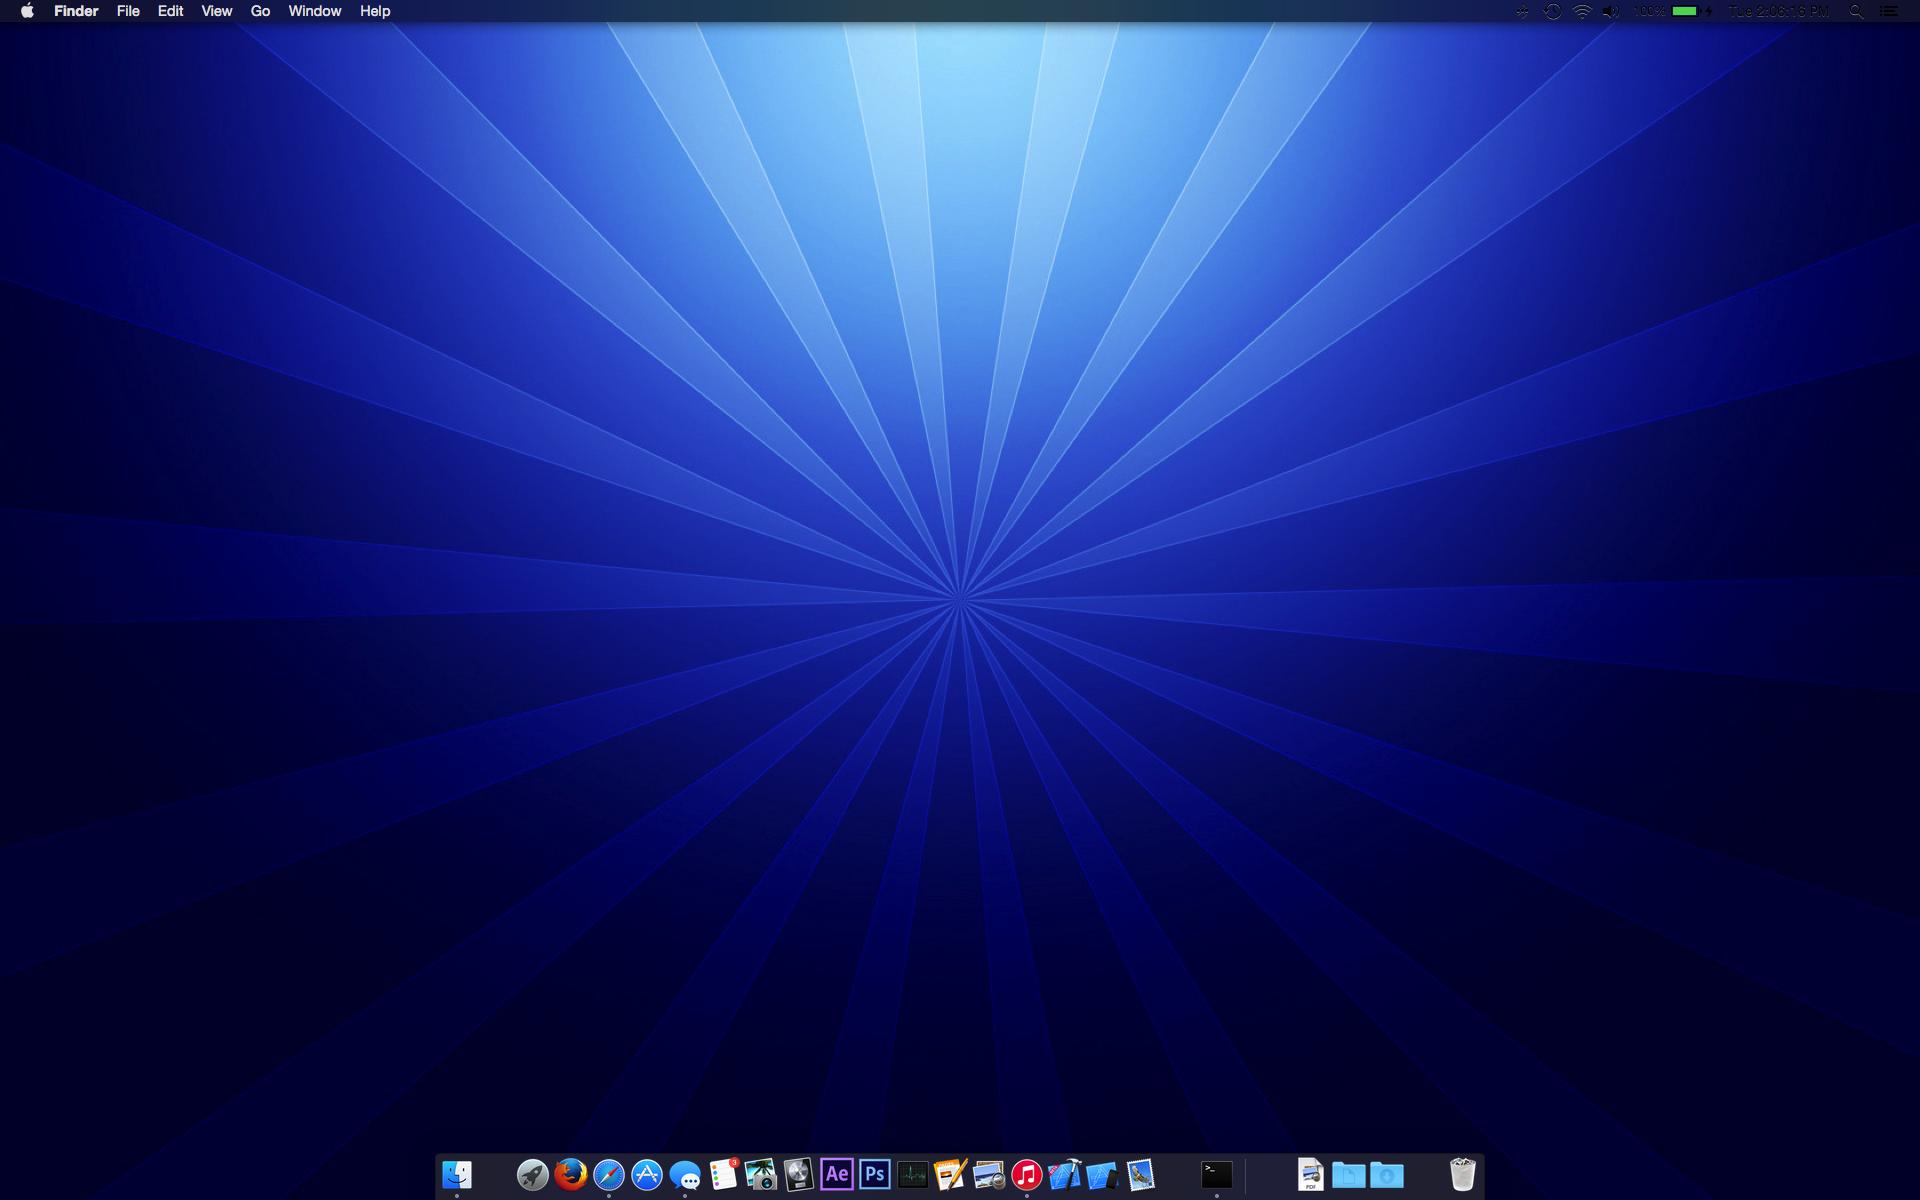Open the Help menu

coord(375,11)
